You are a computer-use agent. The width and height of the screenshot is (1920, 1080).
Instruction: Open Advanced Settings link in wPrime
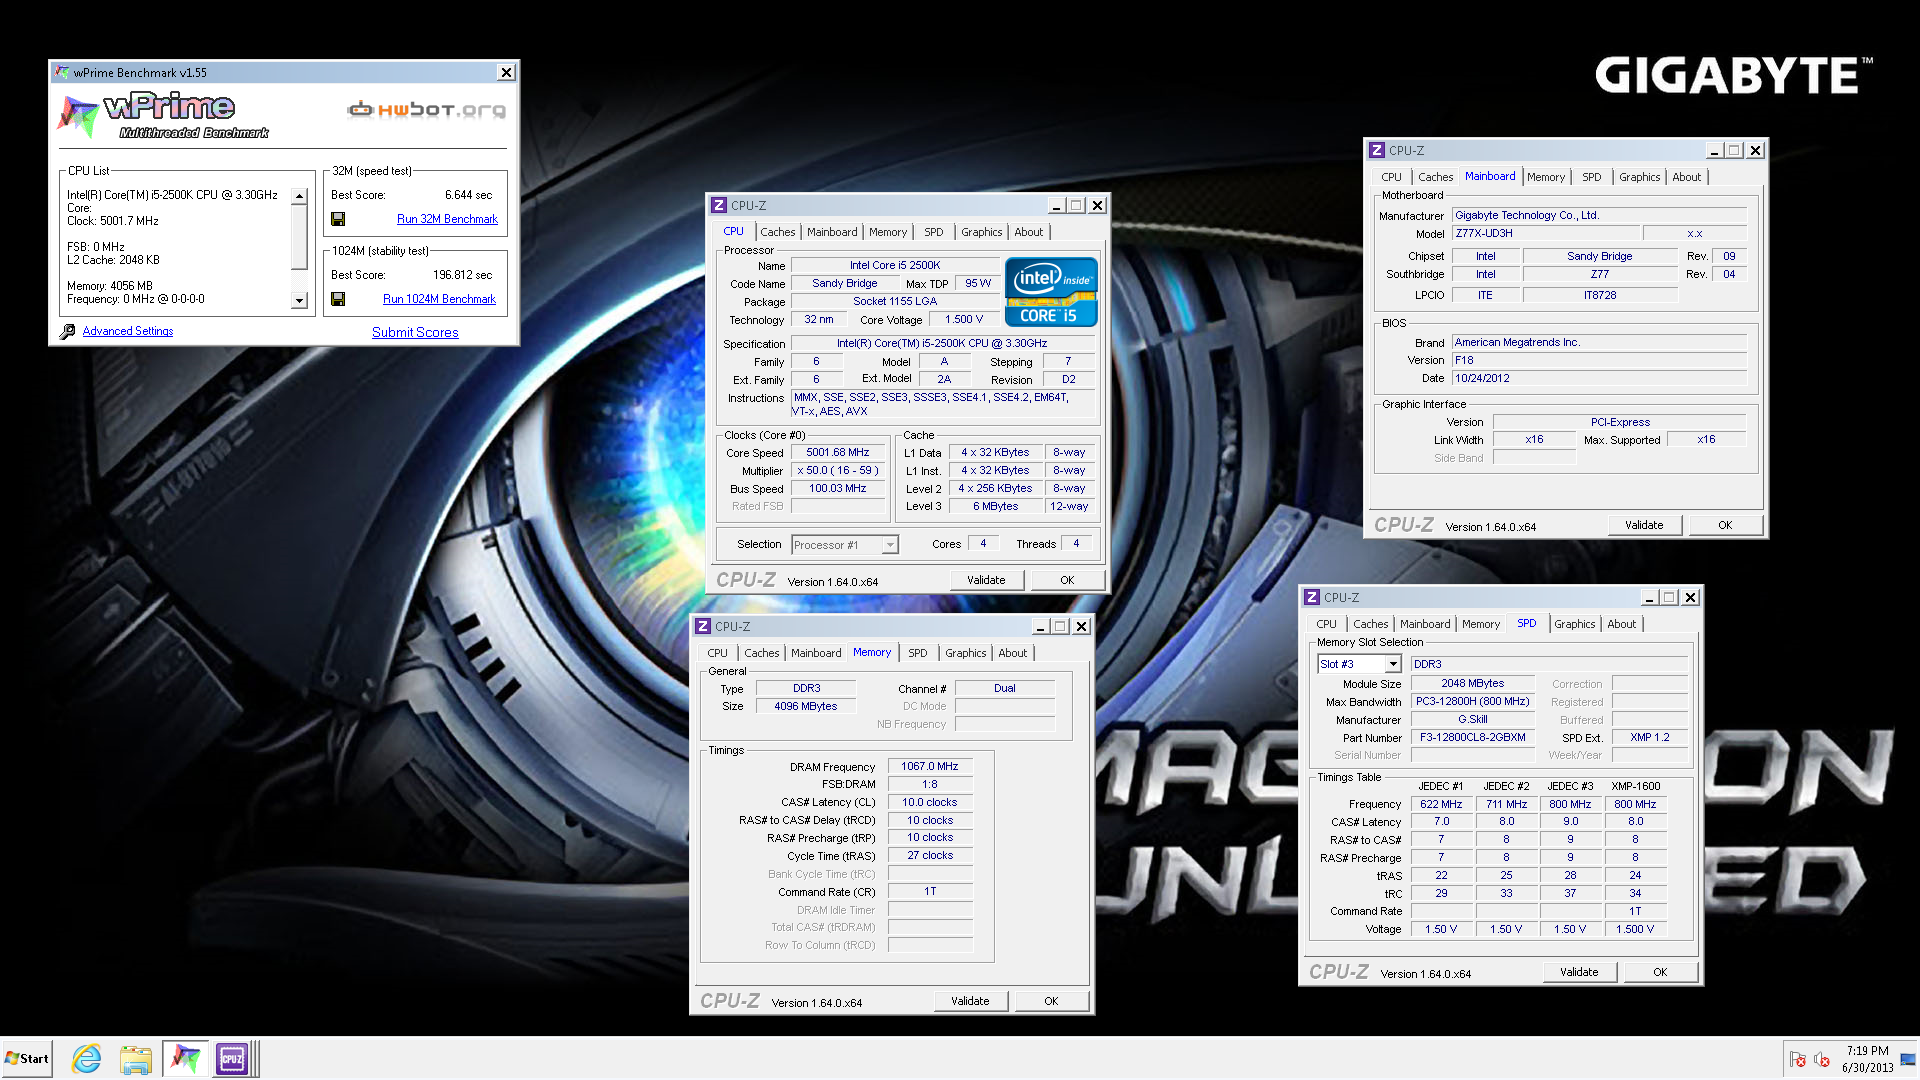tap(128, 331)
